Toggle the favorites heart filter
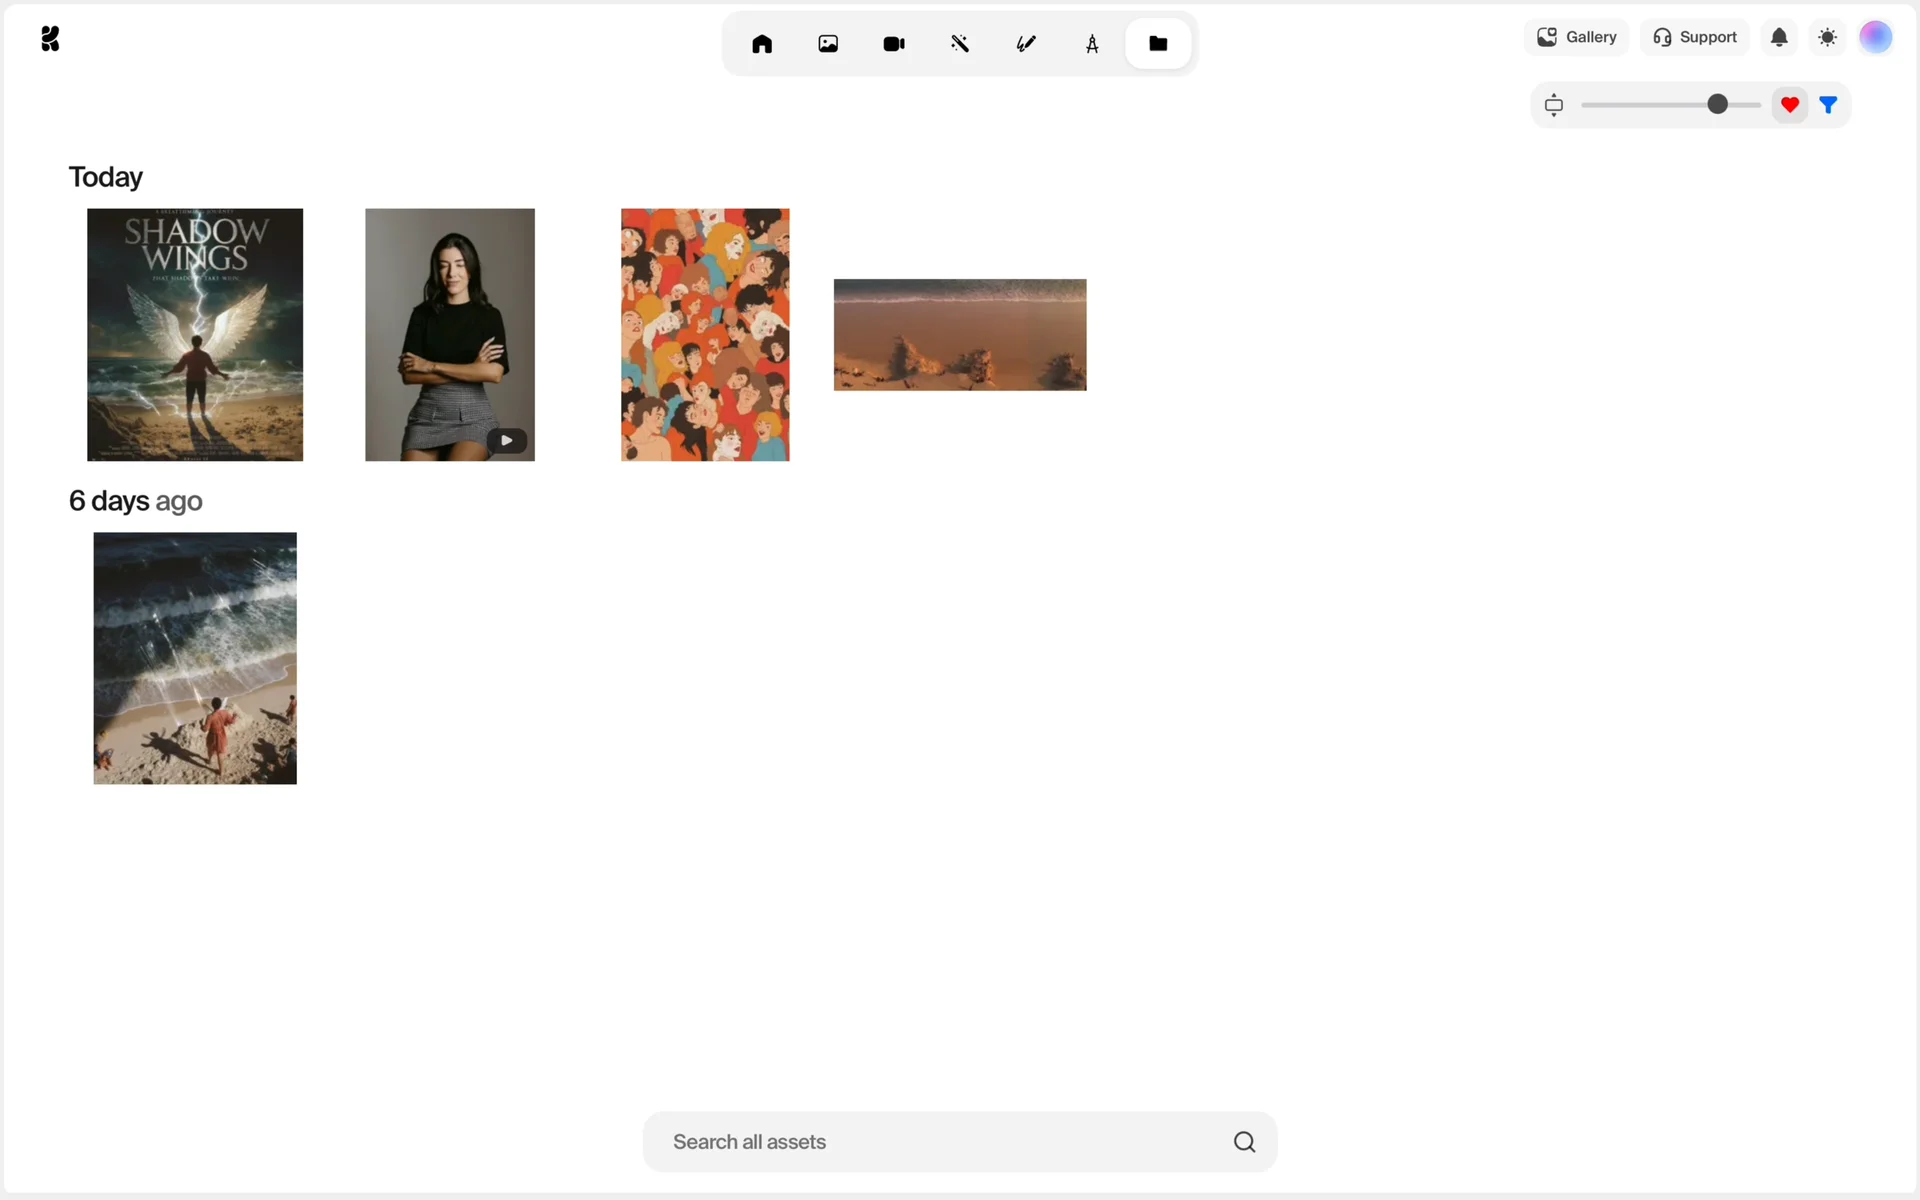Image resolution: width=1920 pixels, height=1200 pixels. [x=1790, y=105]
